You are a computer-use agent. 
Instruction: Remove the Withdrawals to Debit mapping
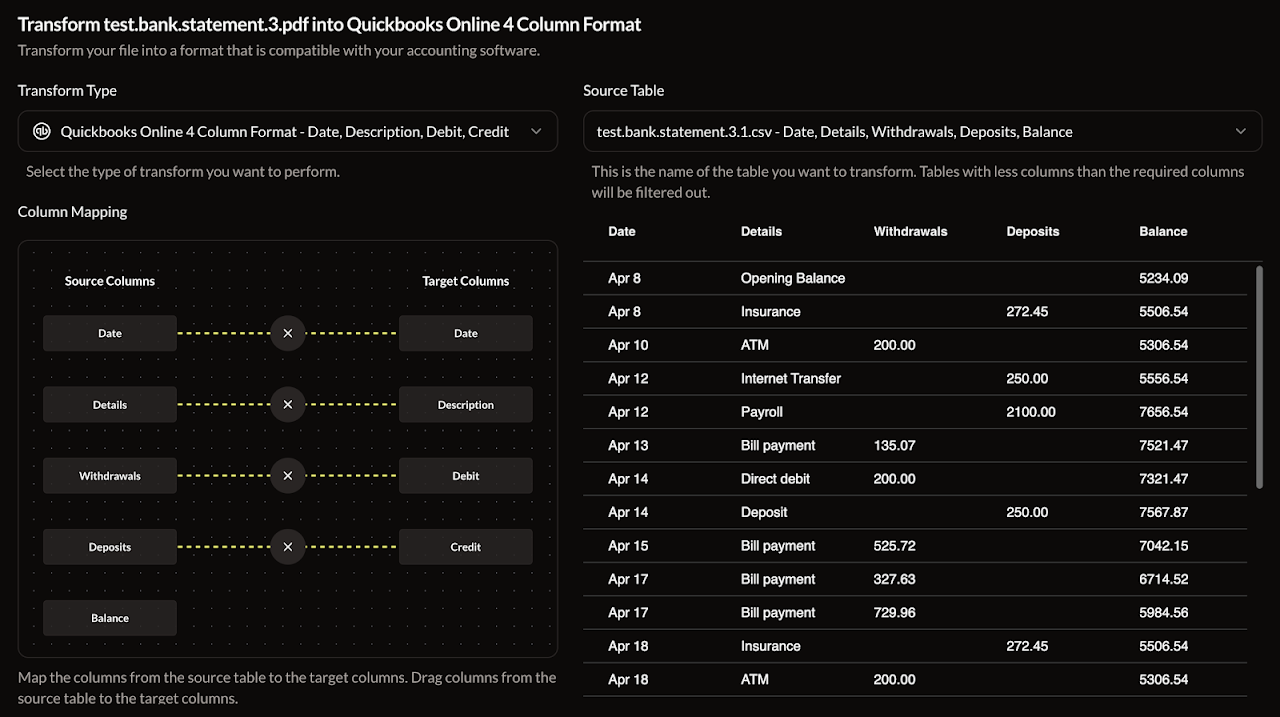pos(287,476)
